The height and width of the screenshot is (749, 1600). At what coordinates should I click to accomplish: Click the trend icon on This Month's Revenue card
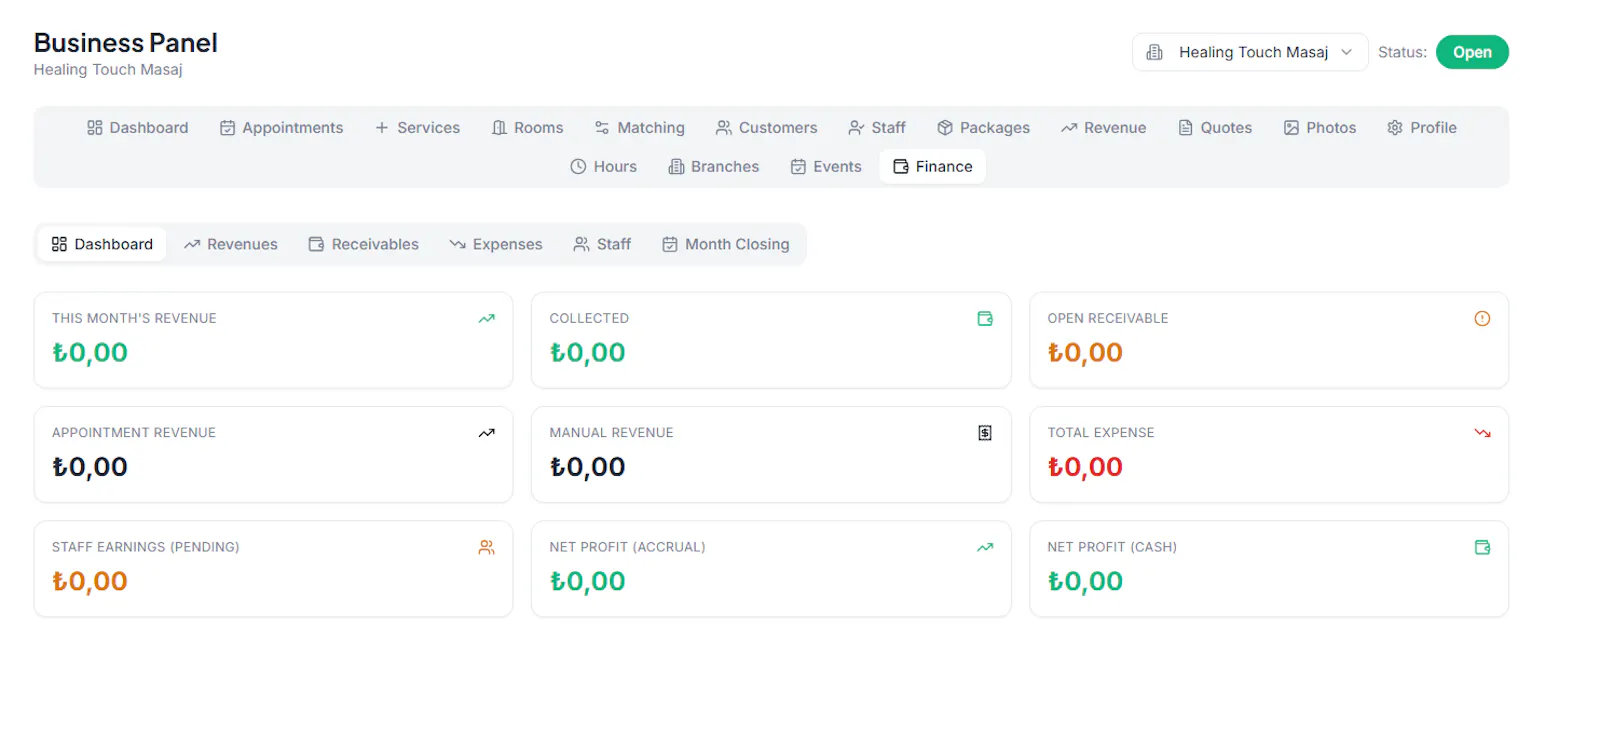click(487, 319)
